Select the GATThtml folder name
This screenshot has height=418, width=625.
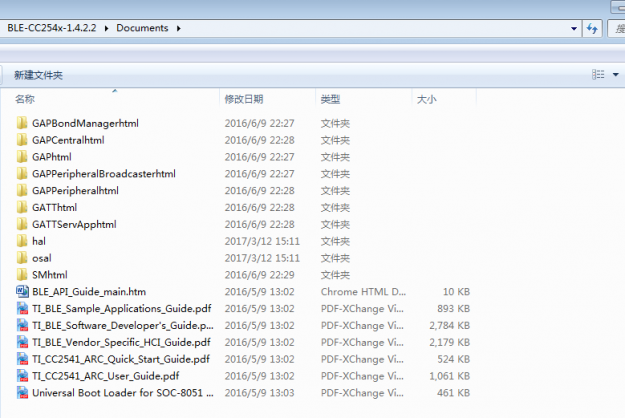click(x=55, y=207)
